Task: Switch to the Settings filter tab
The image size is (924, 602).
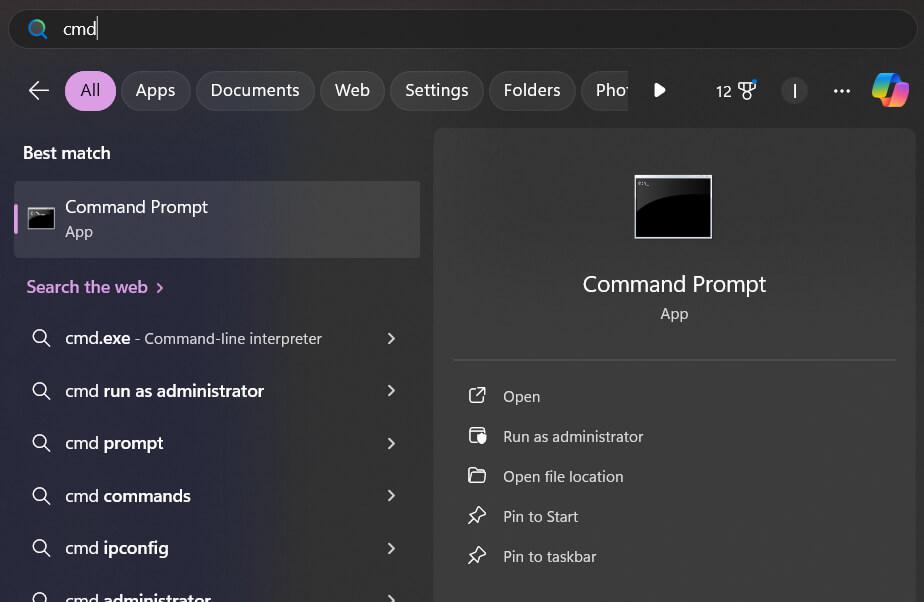Action: 437,91
